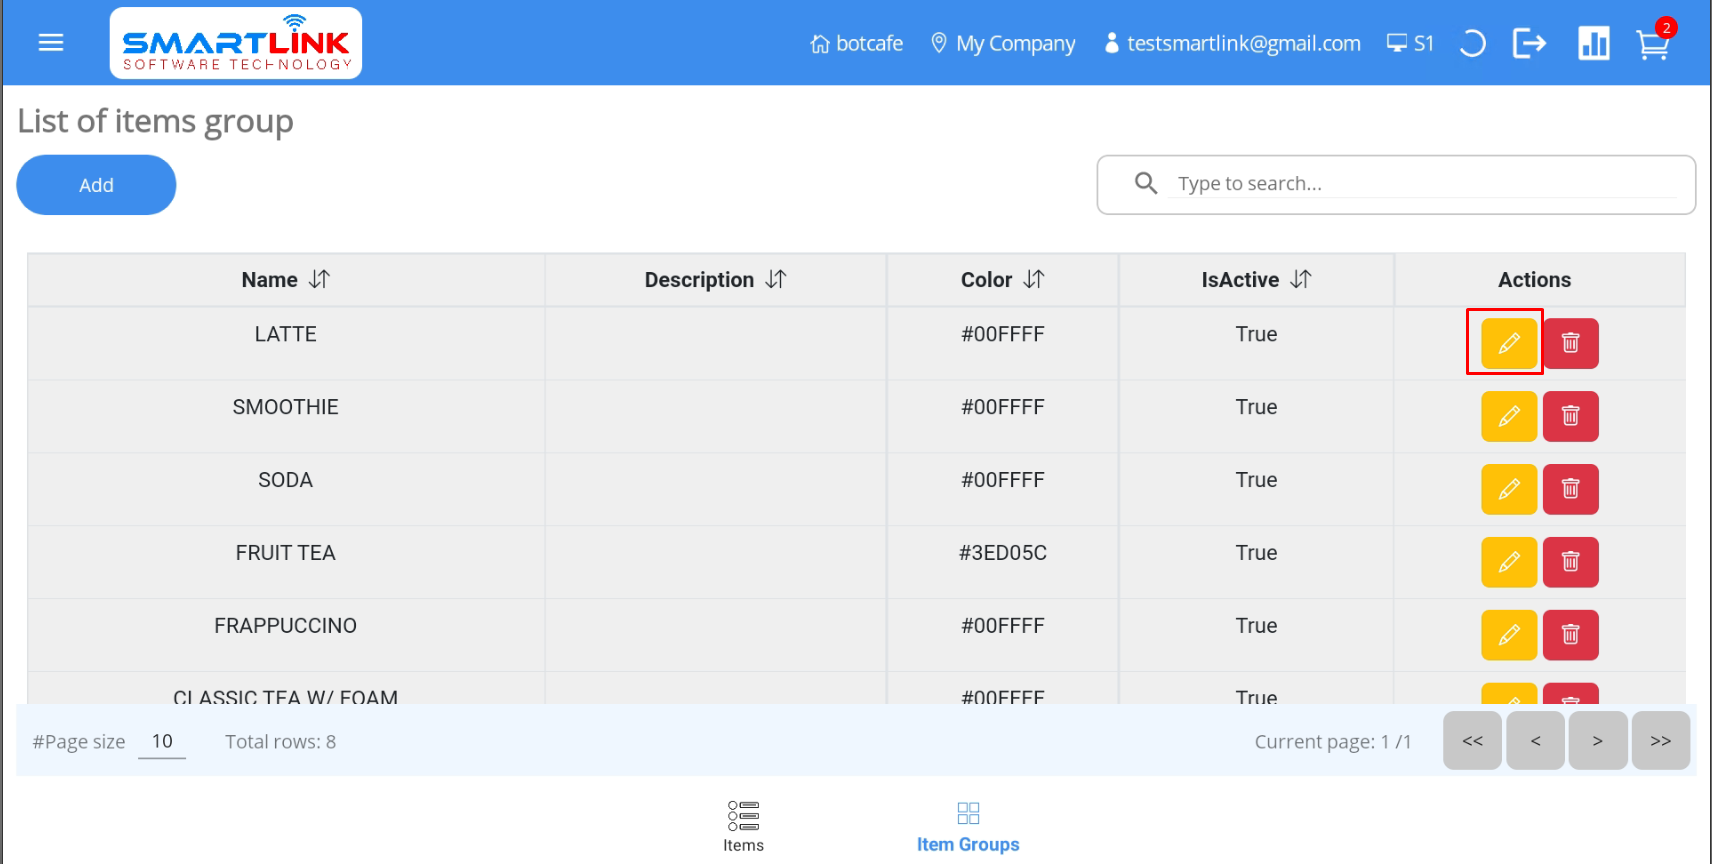Click the shopping cart icon
This screenshot has width=1712, height=864.
coord(1652,45)
